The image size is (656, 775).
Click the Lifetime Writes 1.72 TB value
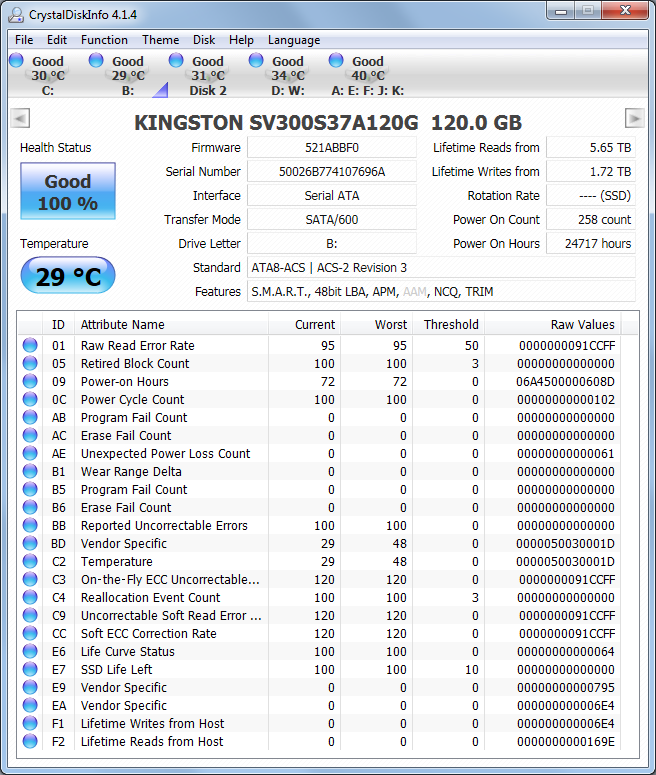click(591, 172)
